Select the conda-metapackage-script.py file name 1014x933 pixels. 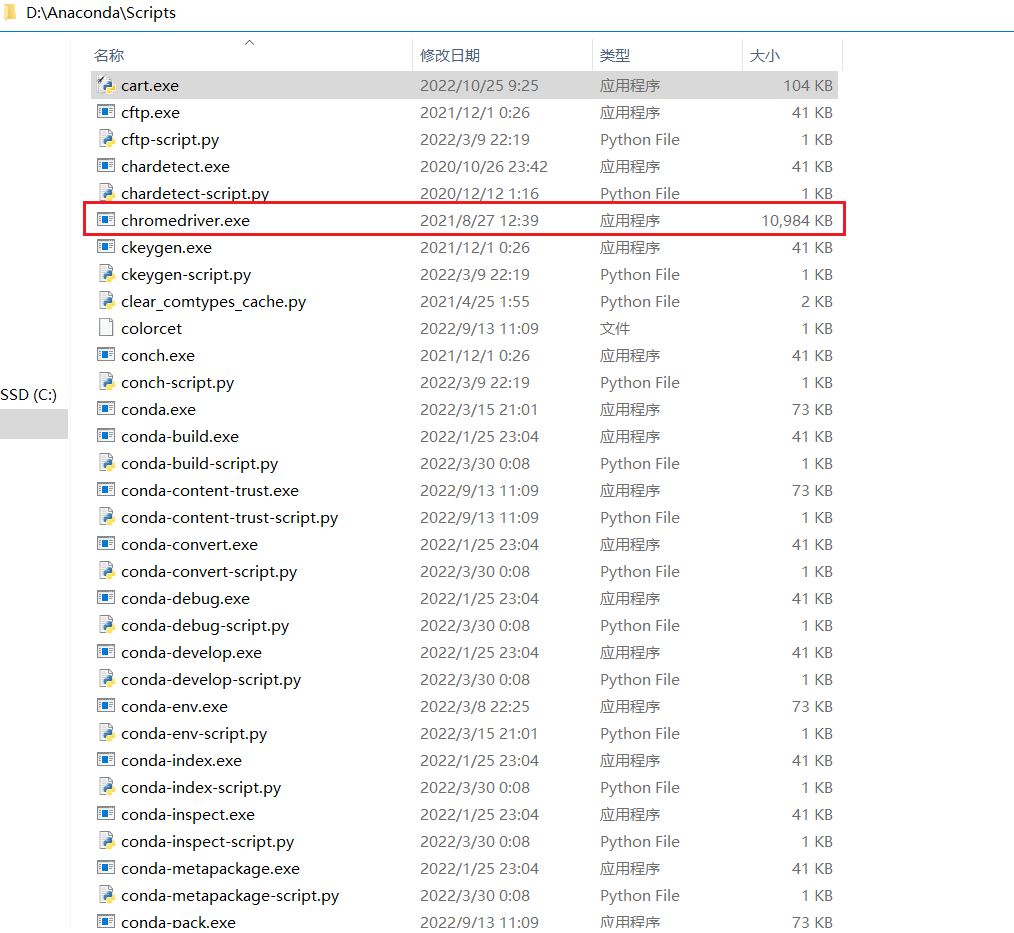(230, 896)
